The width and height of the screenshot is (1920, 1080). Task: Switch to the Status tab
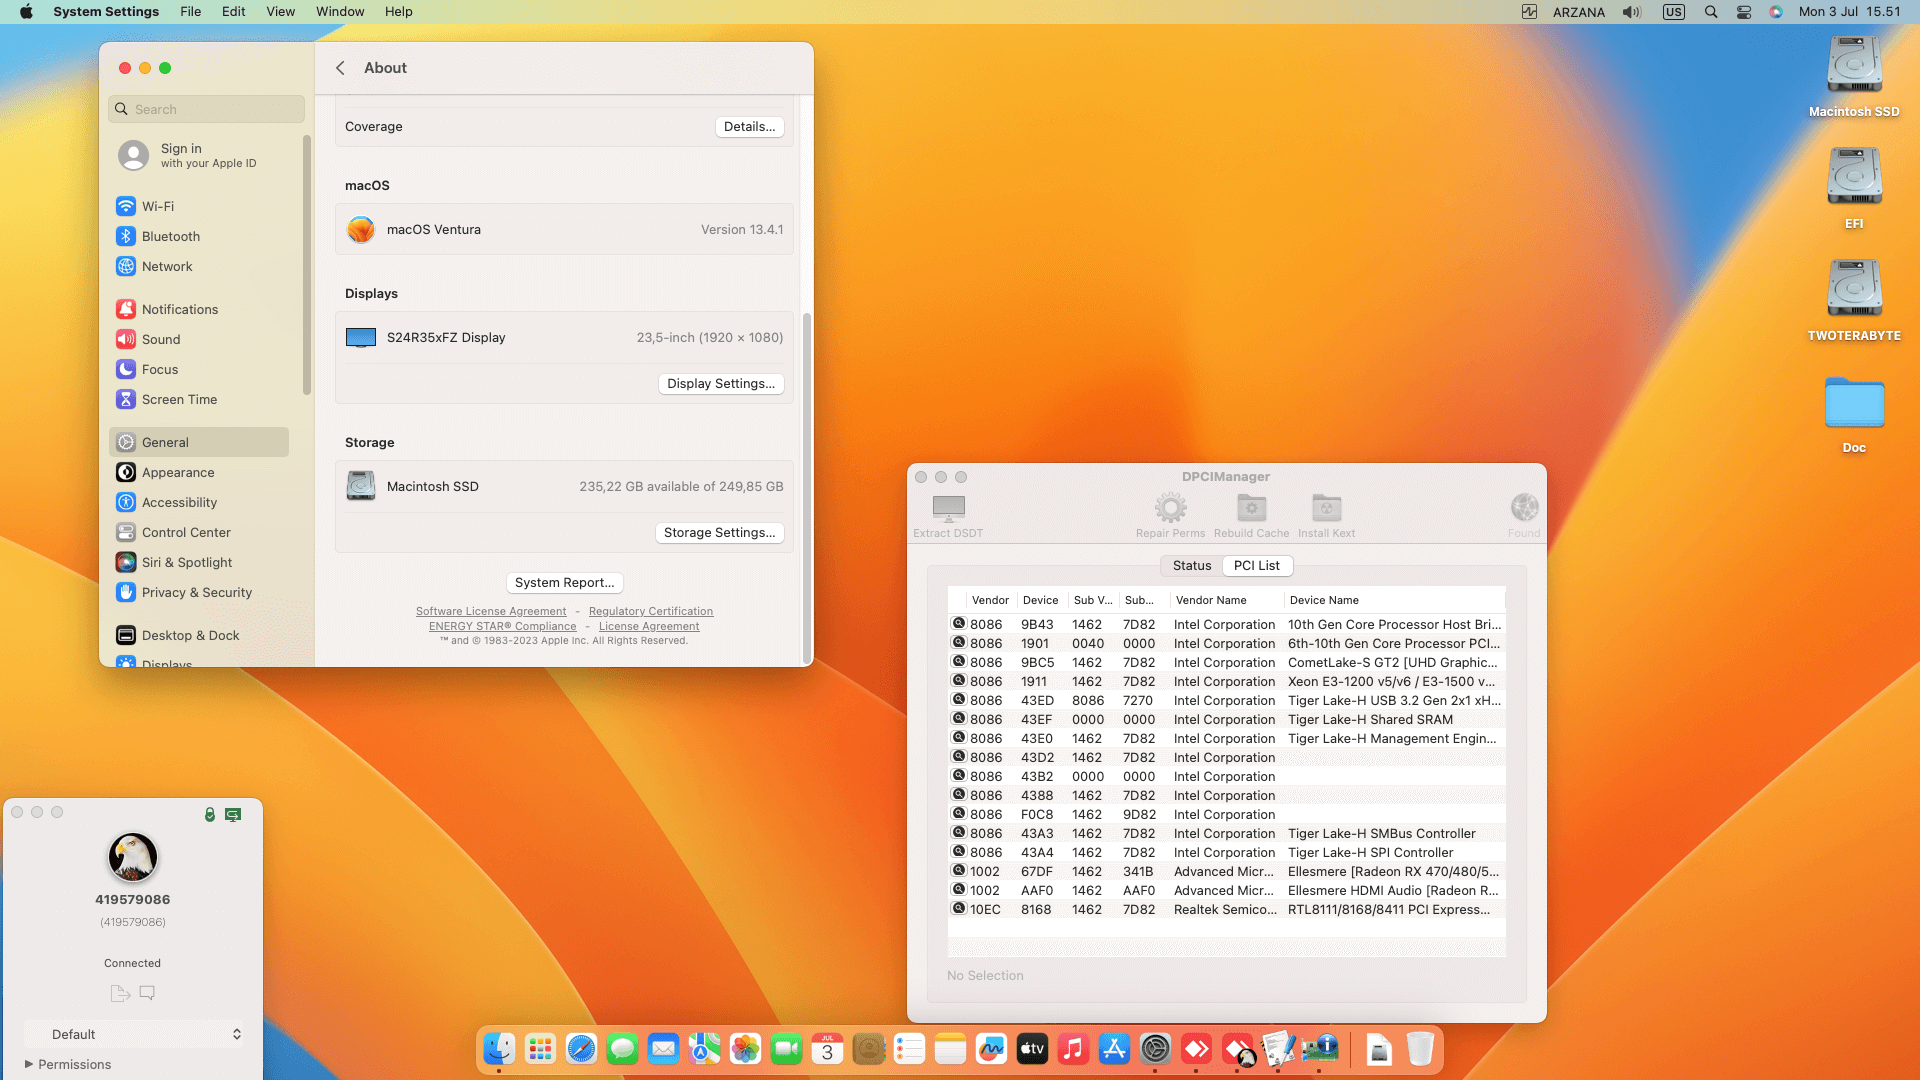click(1191, 565)
